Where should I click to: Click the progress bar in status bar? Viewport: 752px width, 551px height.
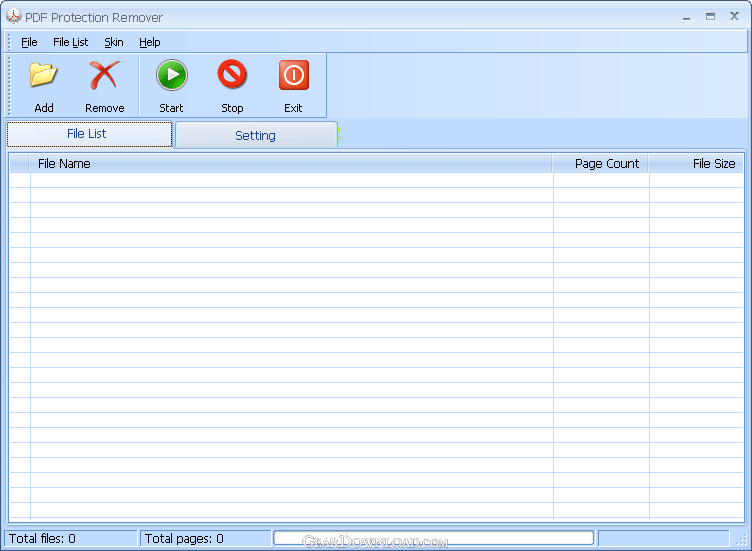pyautogui.click(x=434, y=538)
